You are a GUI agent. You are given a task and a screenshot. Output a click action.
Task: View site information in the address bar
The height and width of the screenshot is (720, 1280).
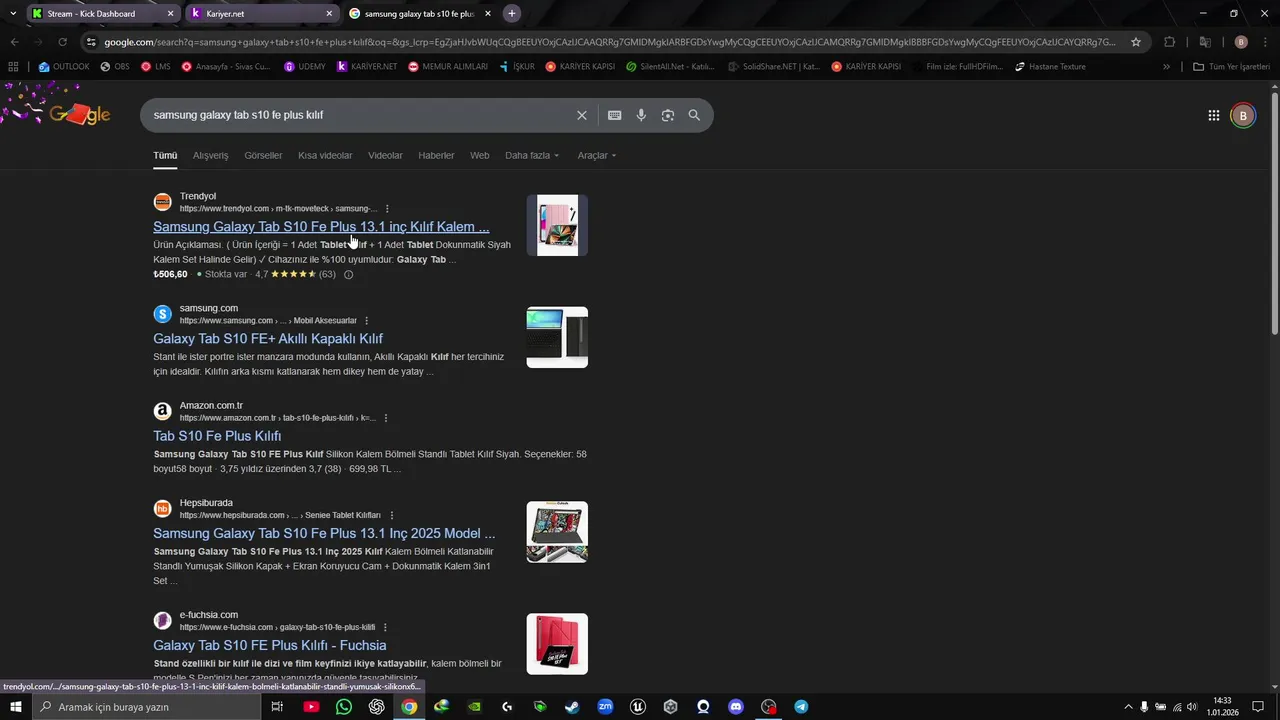tap(91, 42)
